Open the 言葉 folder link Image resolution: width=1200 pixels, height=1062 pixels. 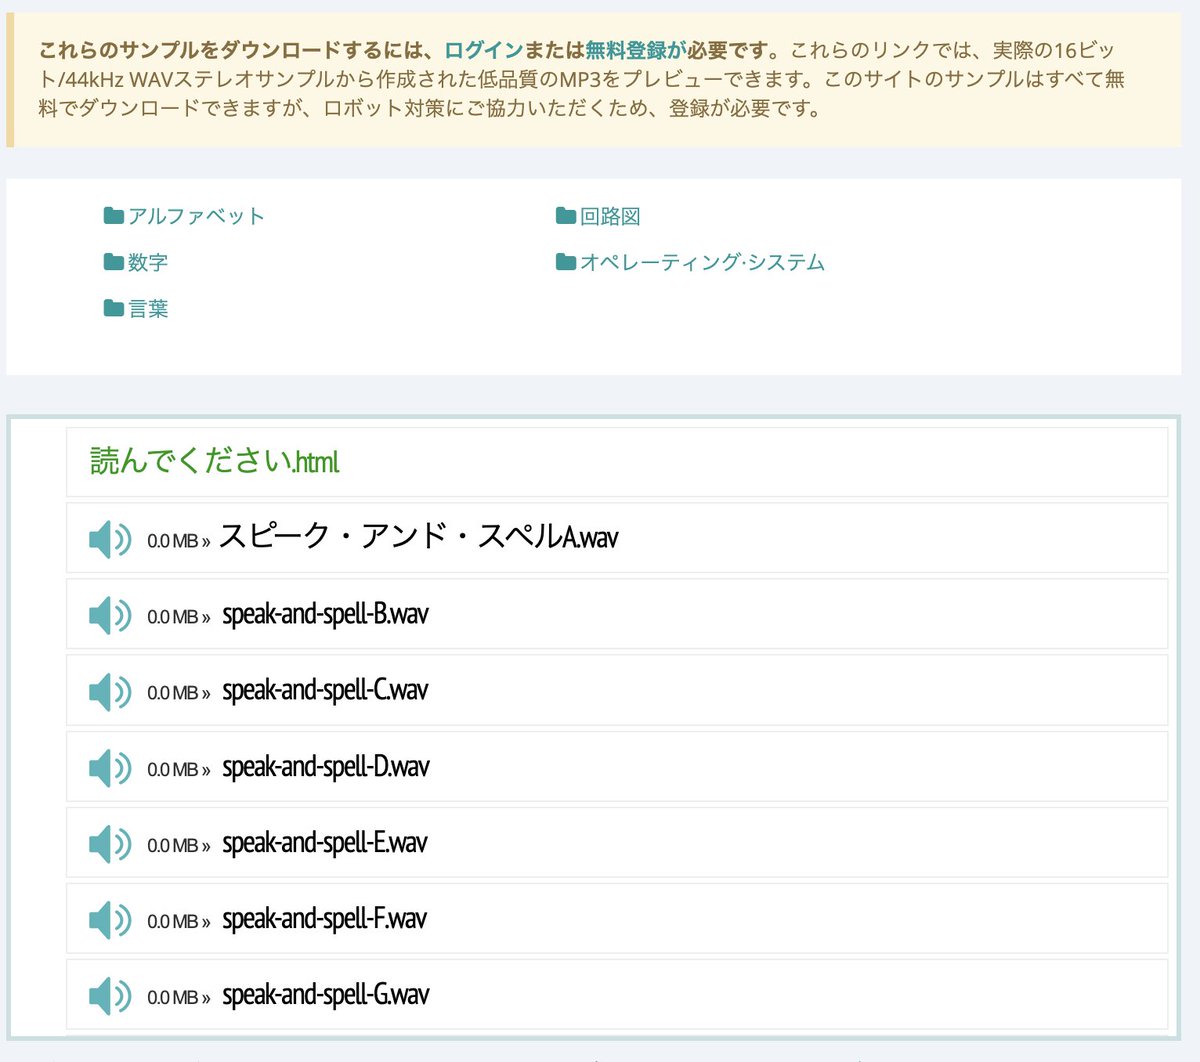(x=148, y=308)
